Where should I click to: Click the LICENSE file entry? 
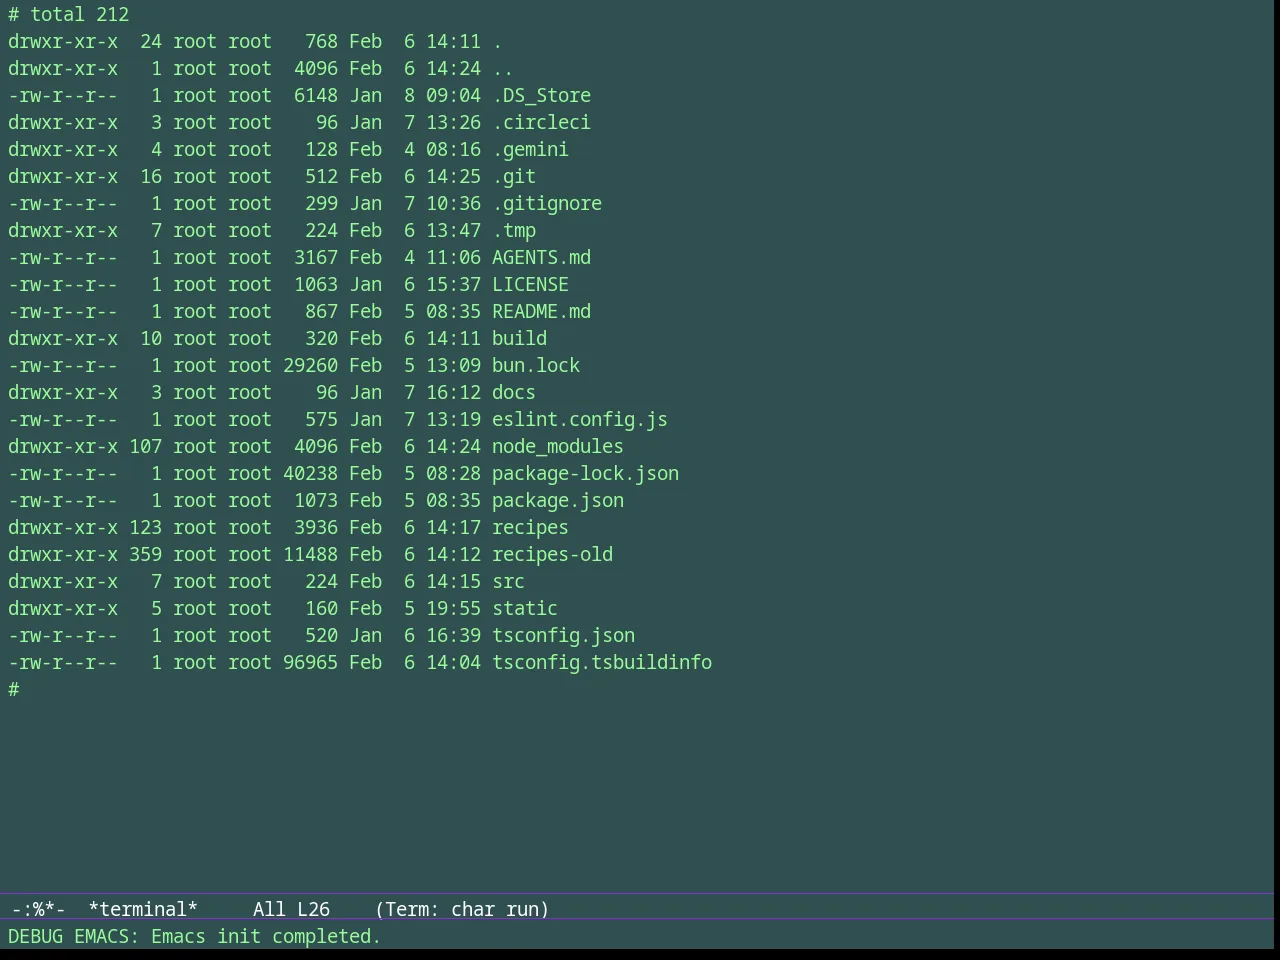point(530,285)
